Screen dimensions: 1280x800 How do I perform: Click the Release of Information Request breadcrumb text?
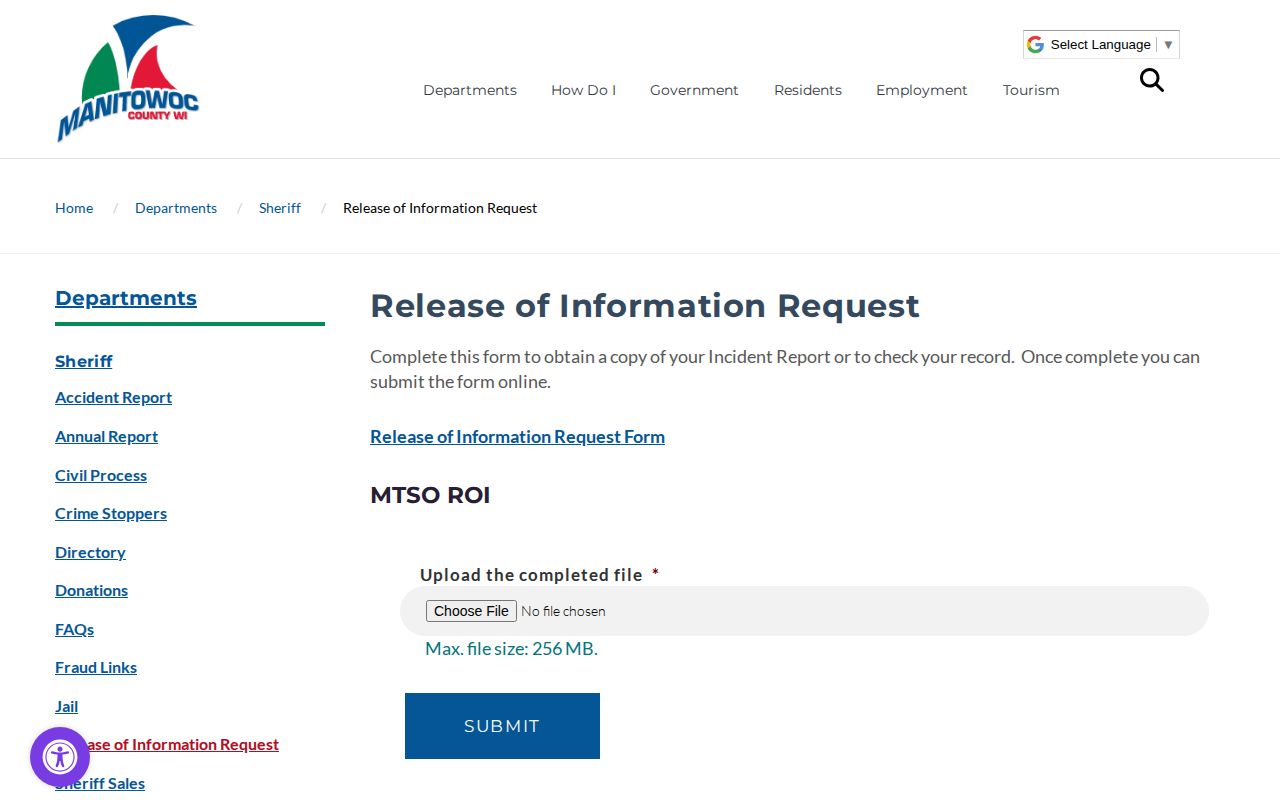click(x=440, y=208)
